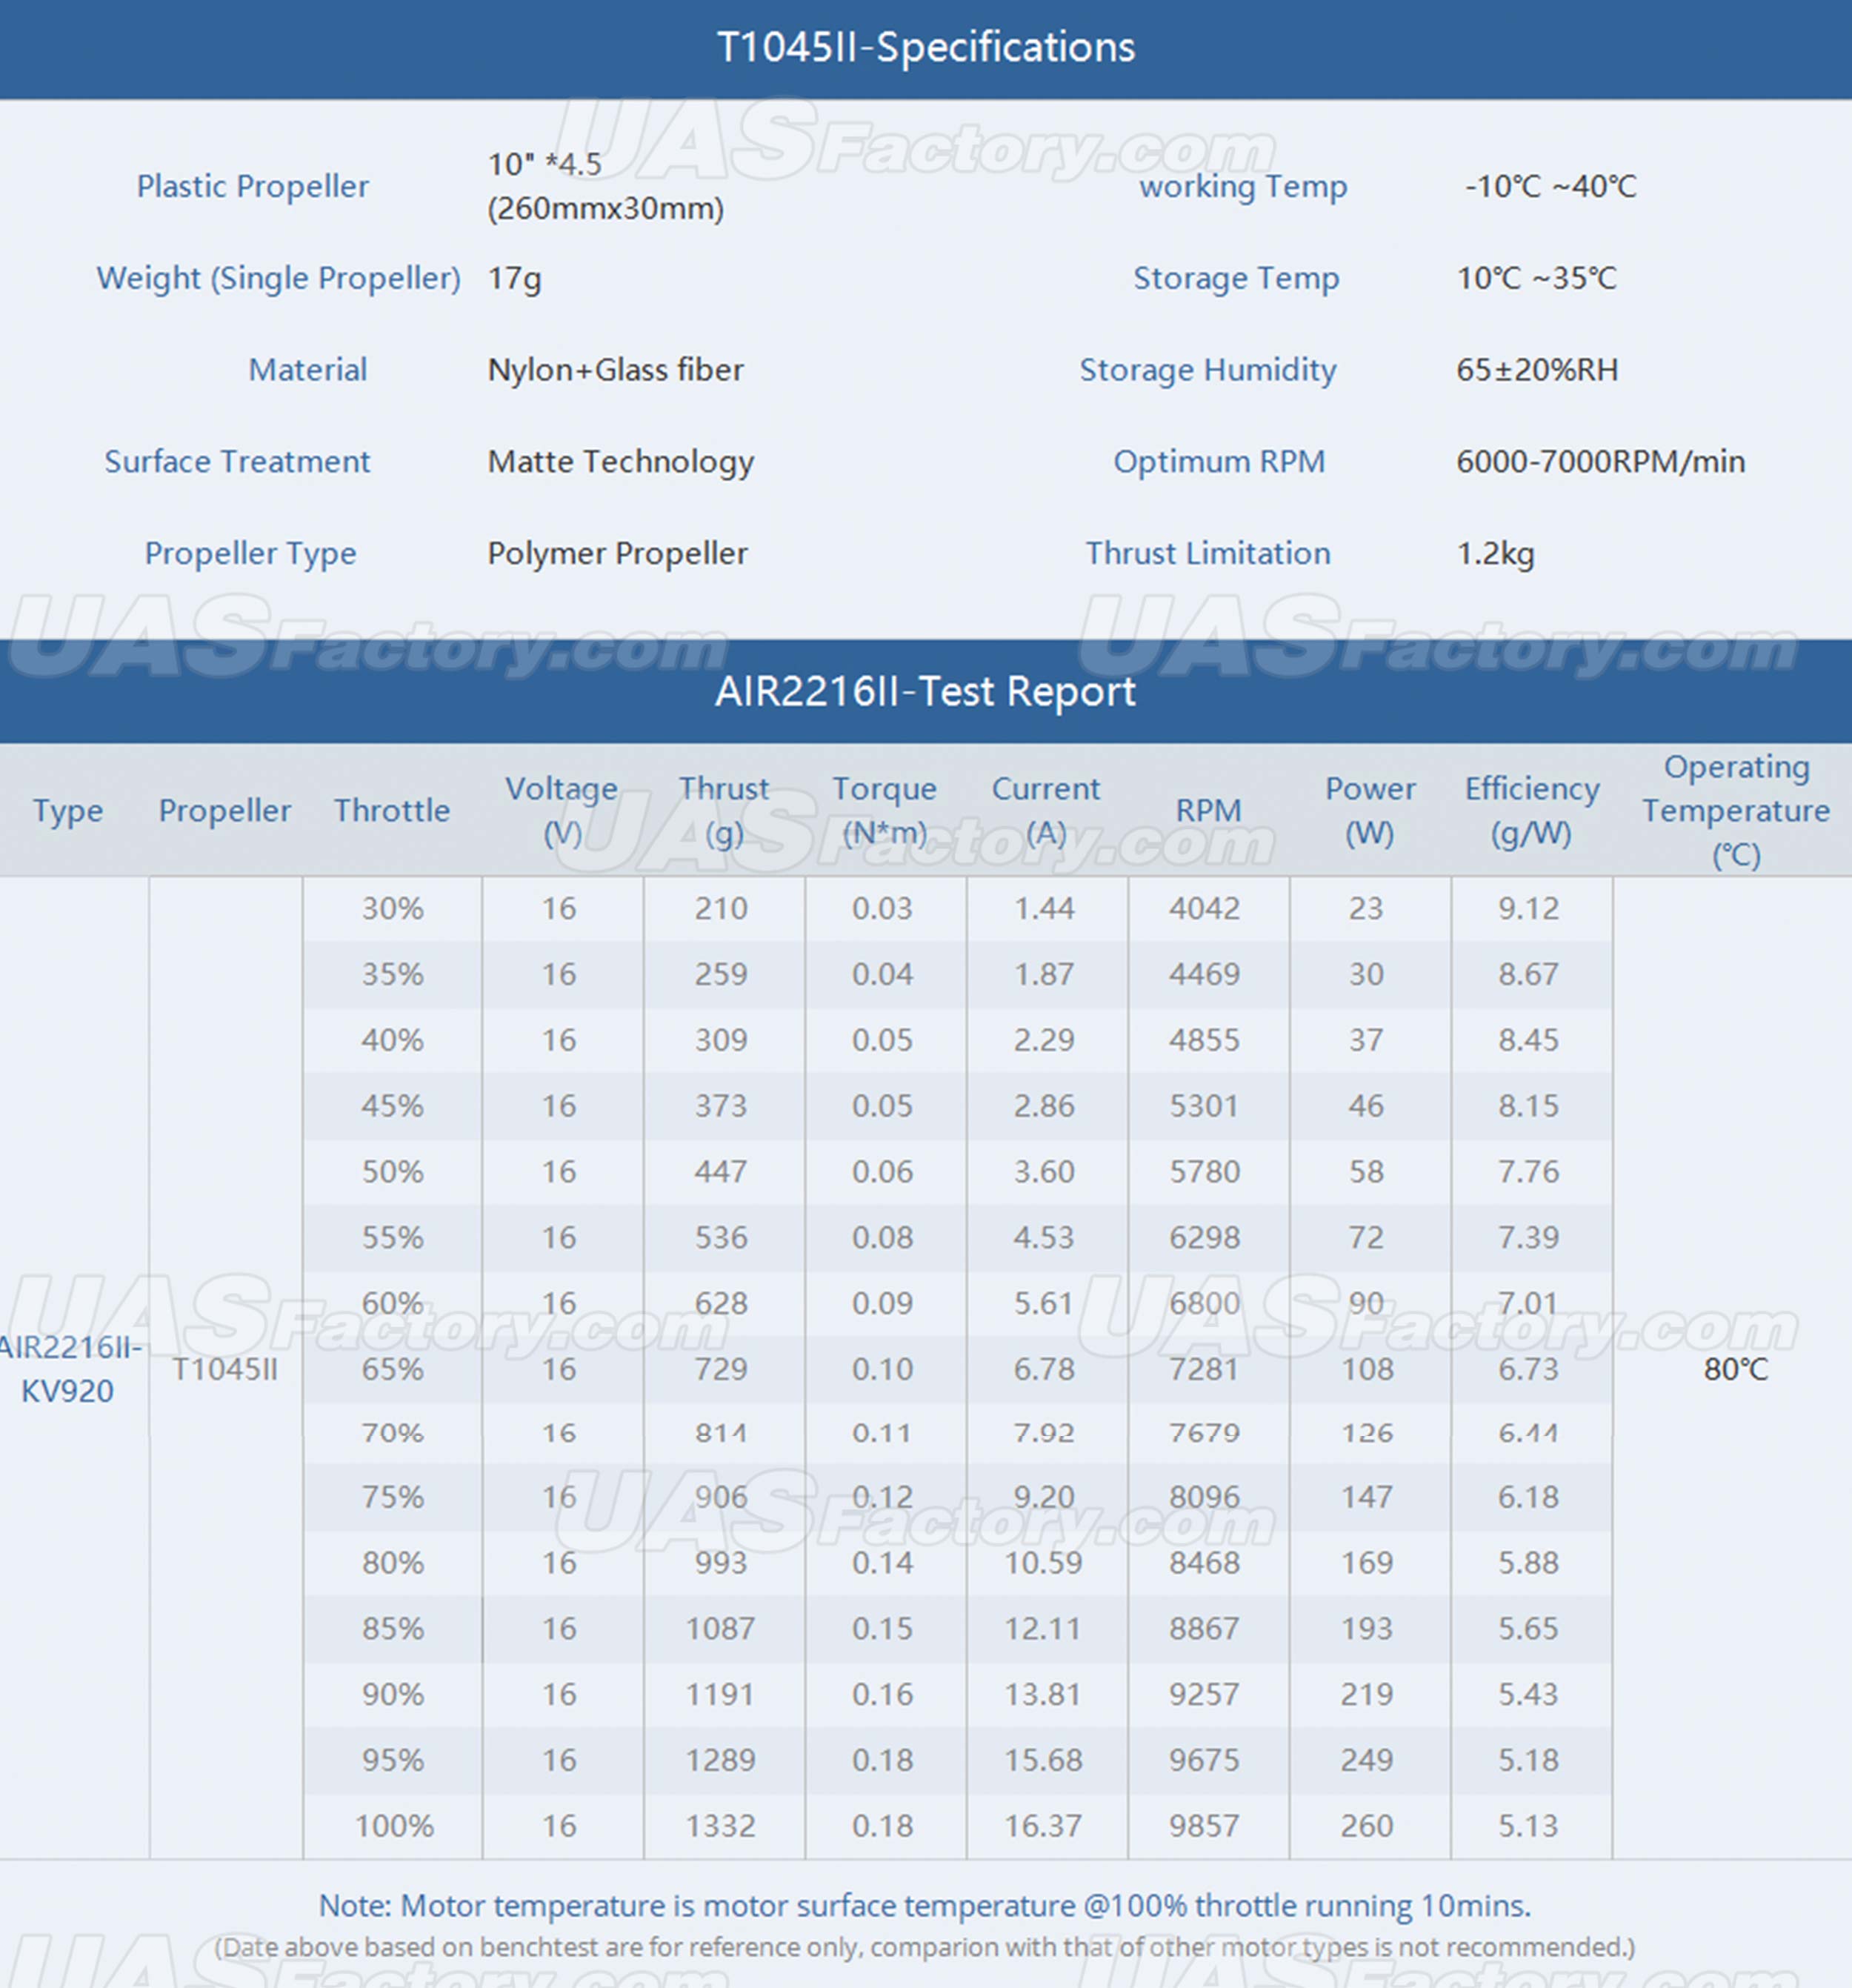Click thrust value 1332 in table
This screenshot has width=1852, height=1988.
(720, 1826)
